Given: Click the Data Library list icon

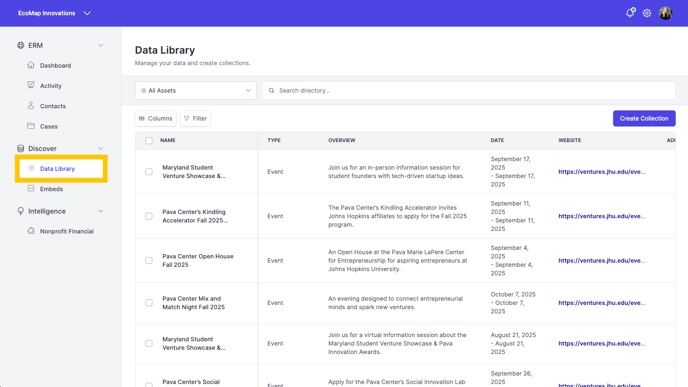Looking at the screenshot, I should coord(31,168).
